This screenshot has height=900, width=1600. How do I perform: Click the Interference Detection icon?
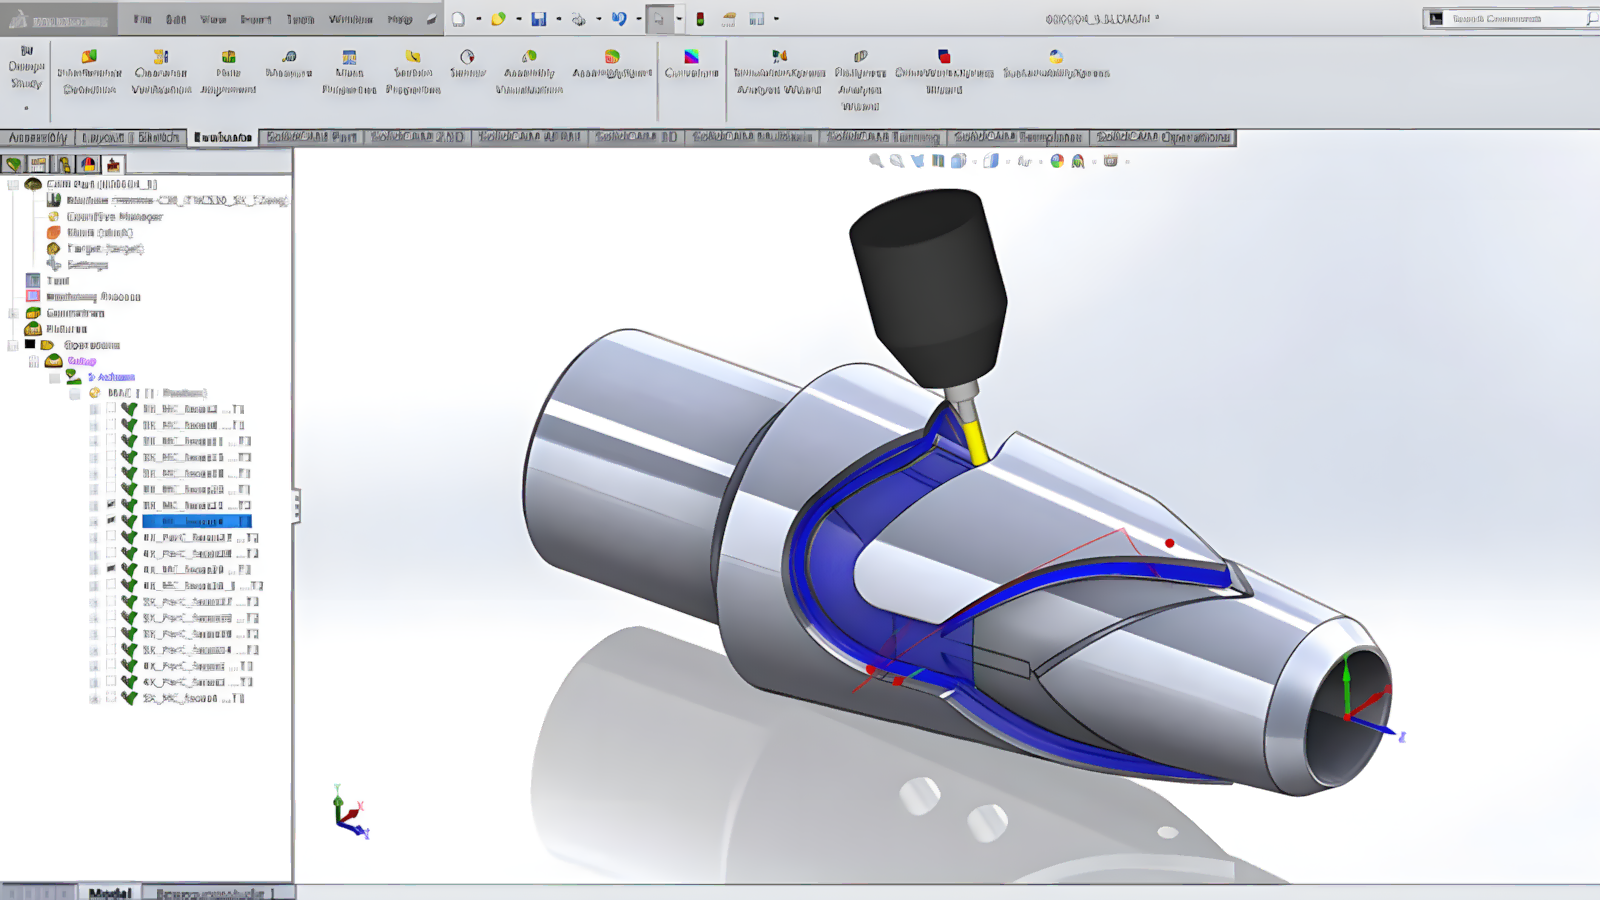[x=89, y=57]
